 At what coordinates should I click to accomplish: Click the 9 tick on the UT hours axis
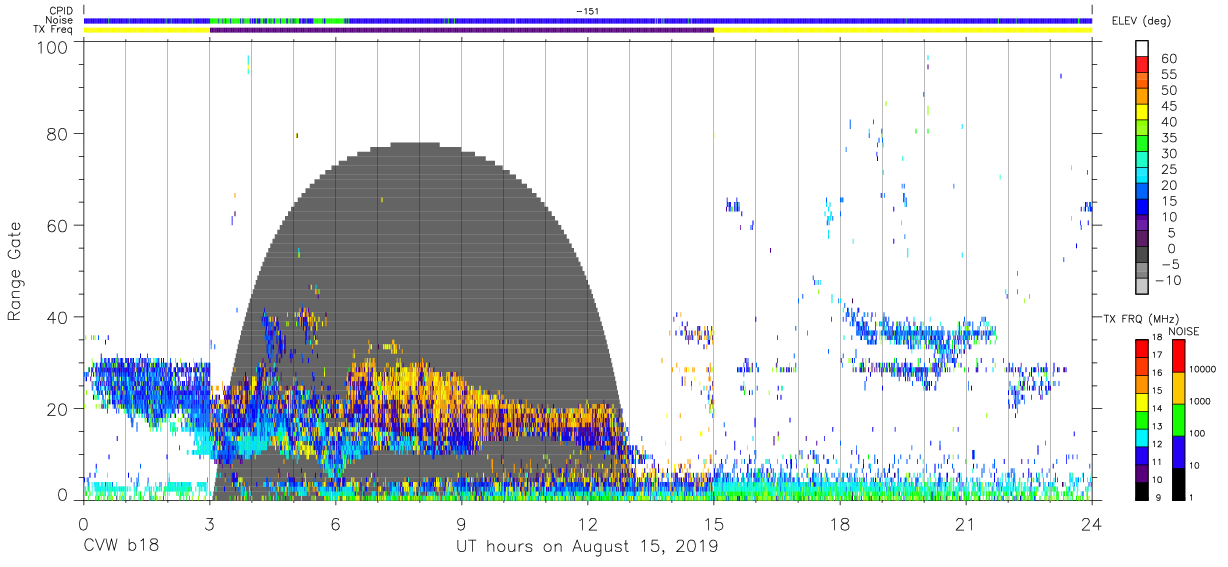(x=462, y=525)
